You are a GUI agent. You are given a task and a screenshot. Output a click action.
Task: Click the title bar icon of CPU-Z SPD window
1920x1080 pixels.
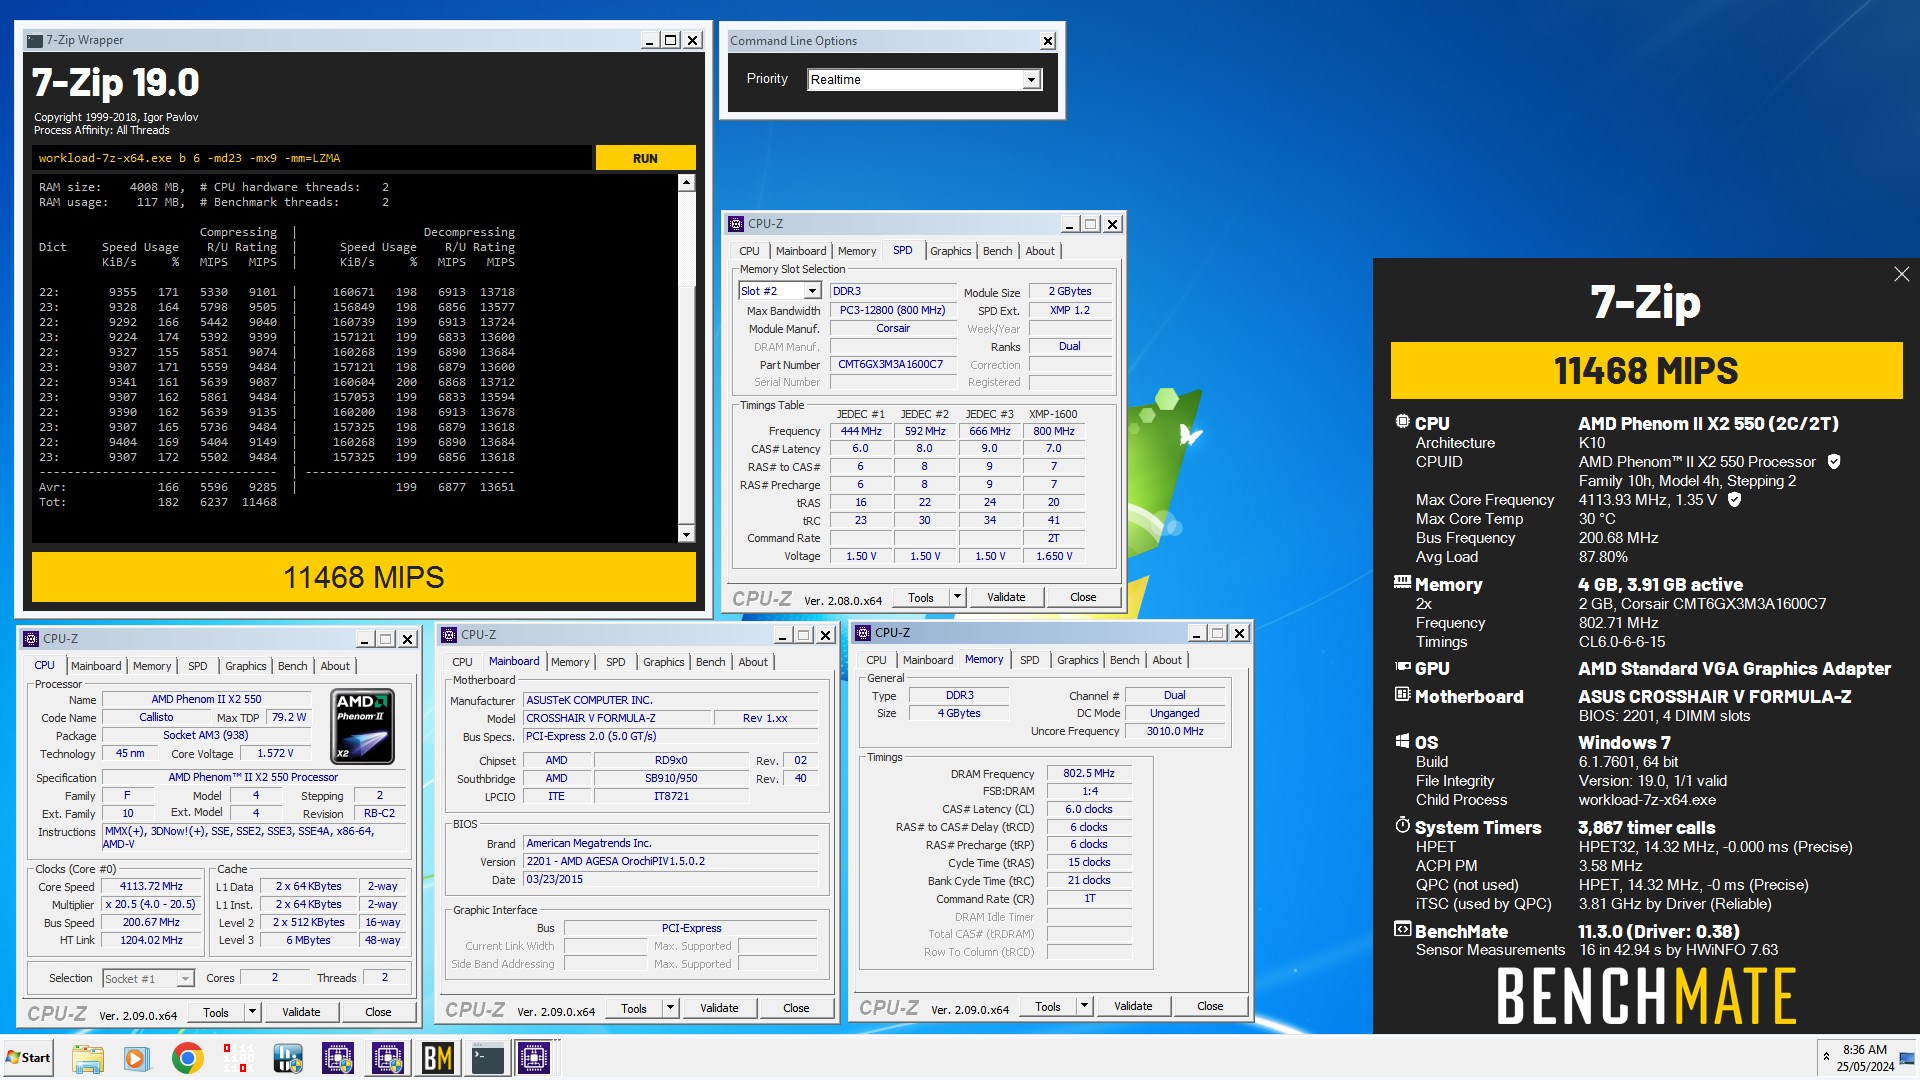point(737,224)
